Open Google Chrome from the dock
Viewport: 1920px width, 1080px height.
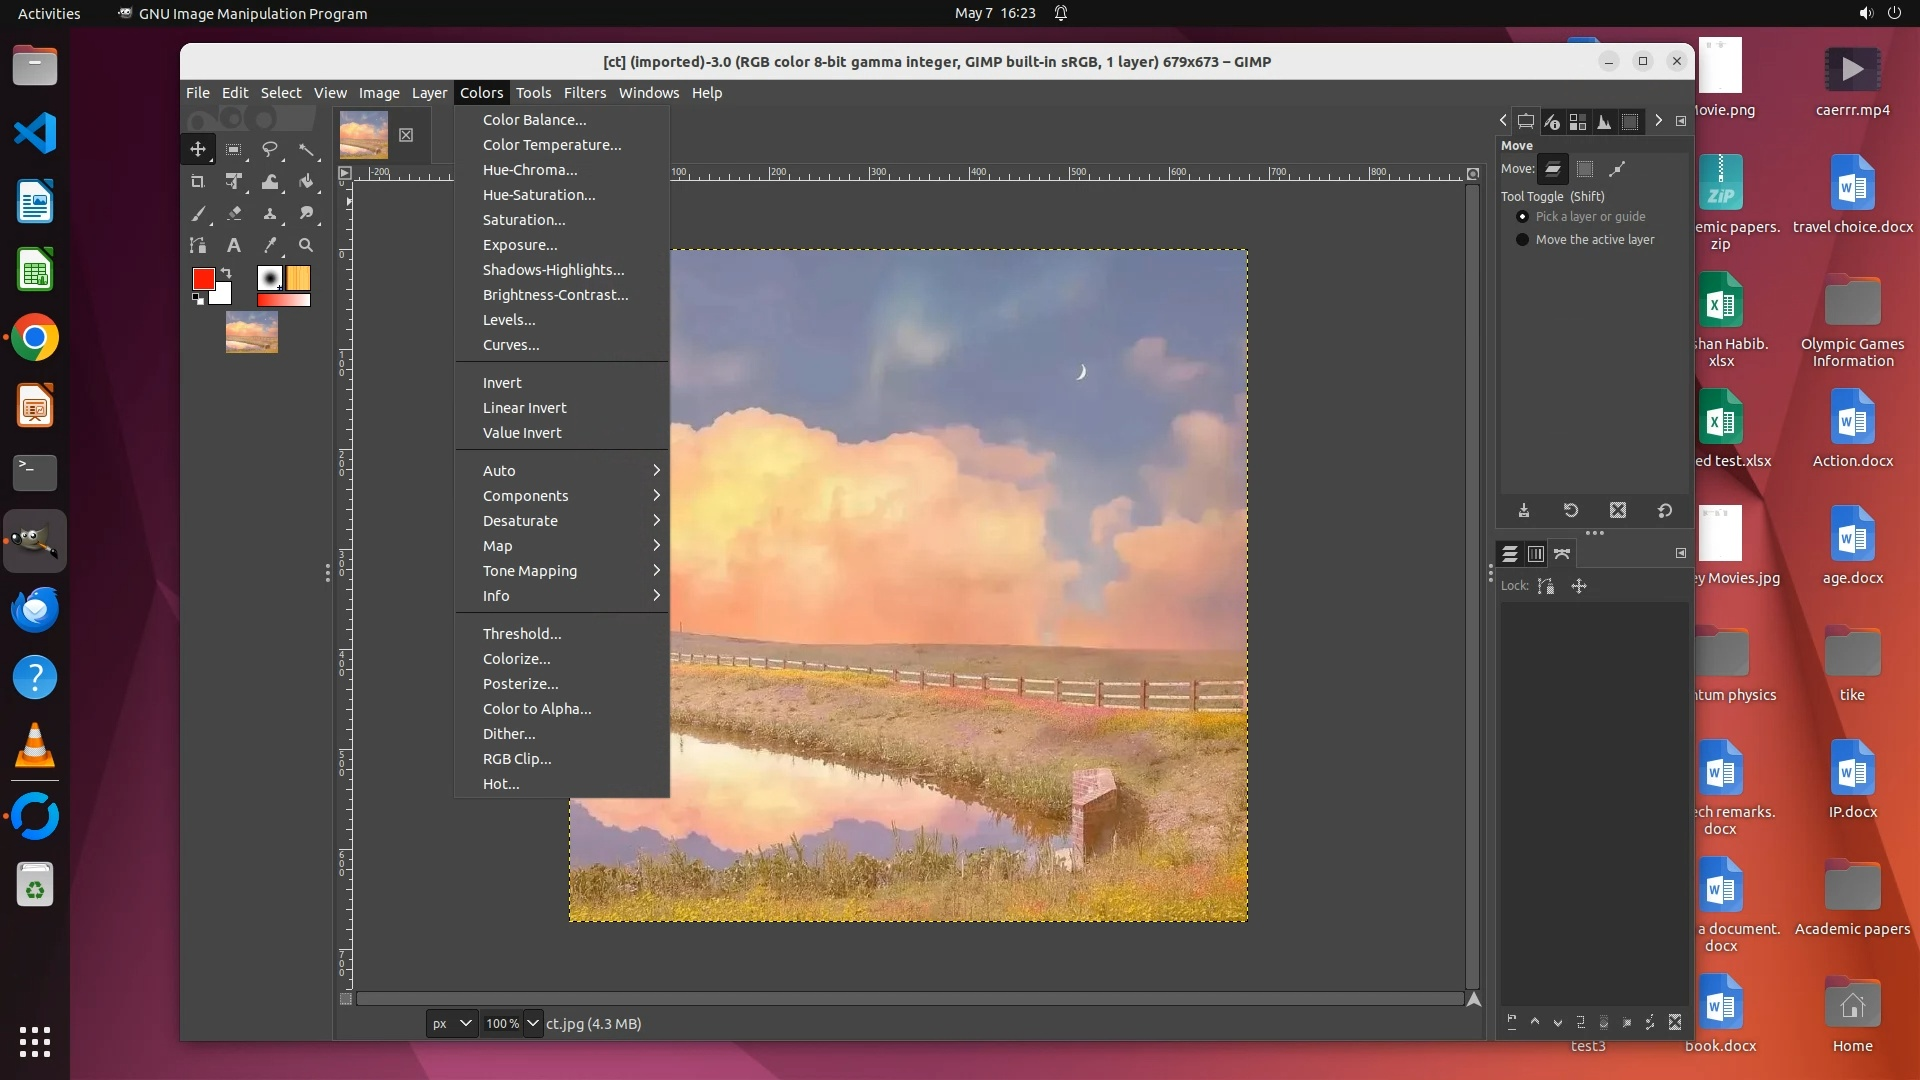tap(35, 339)
